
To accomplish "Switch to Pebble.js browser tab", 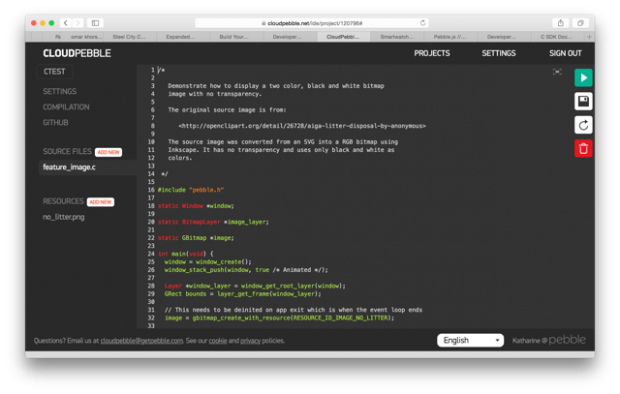I will [x=450, y=37].
